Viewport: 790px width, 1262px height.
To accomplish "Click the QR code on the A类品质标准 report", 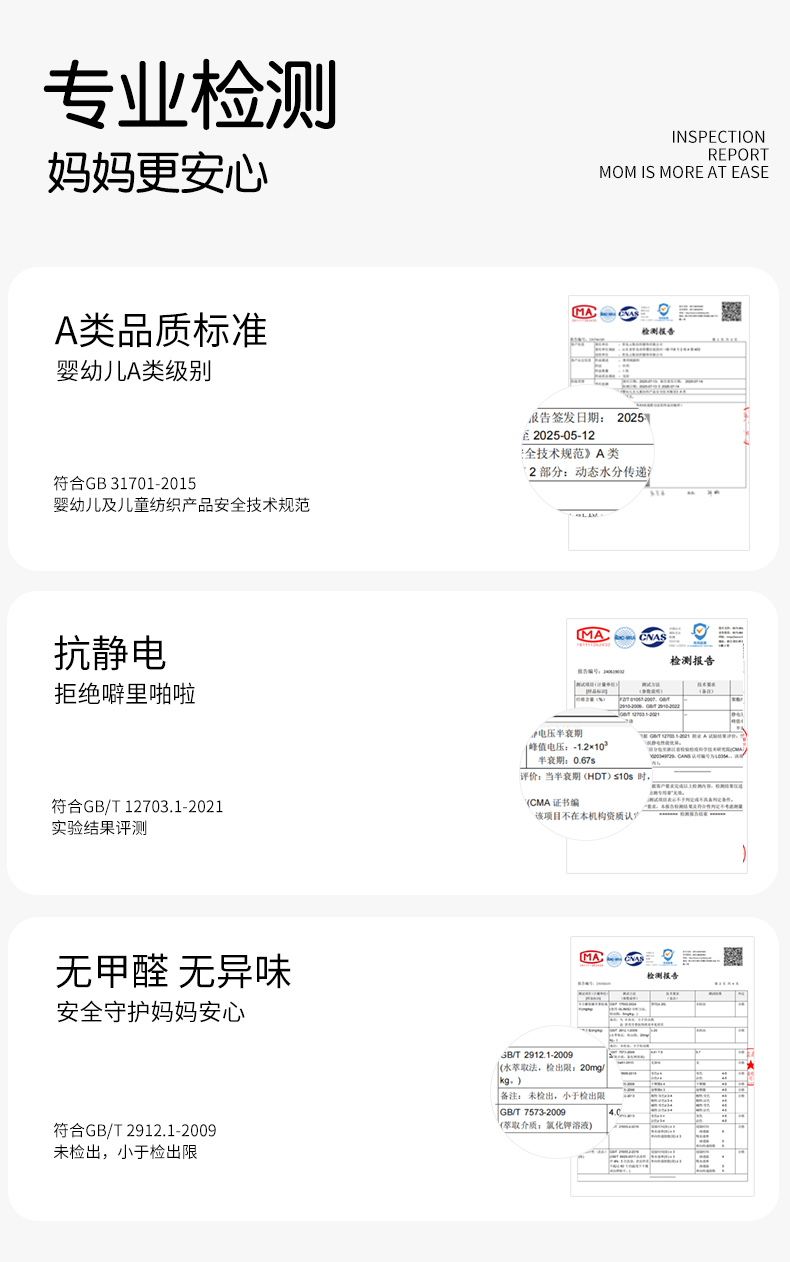I will (x=733, y=311).
